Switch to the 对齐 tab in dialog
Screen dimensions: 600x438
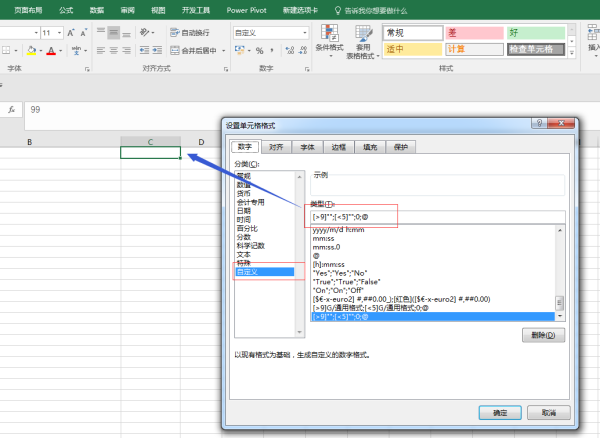click(276, 146)
